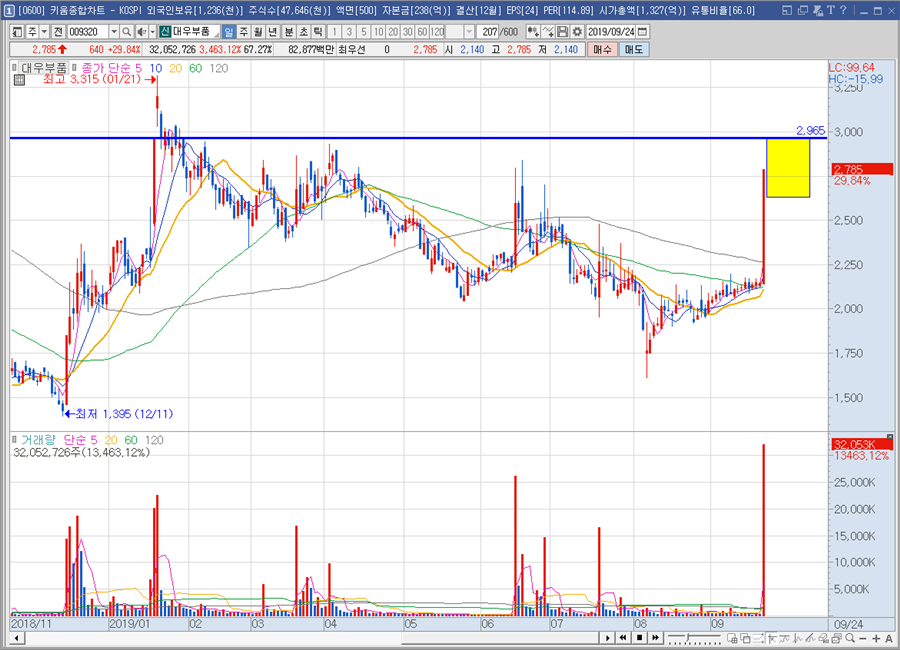
Task: Click the fast forward chart button
Action: coord(655,638)
